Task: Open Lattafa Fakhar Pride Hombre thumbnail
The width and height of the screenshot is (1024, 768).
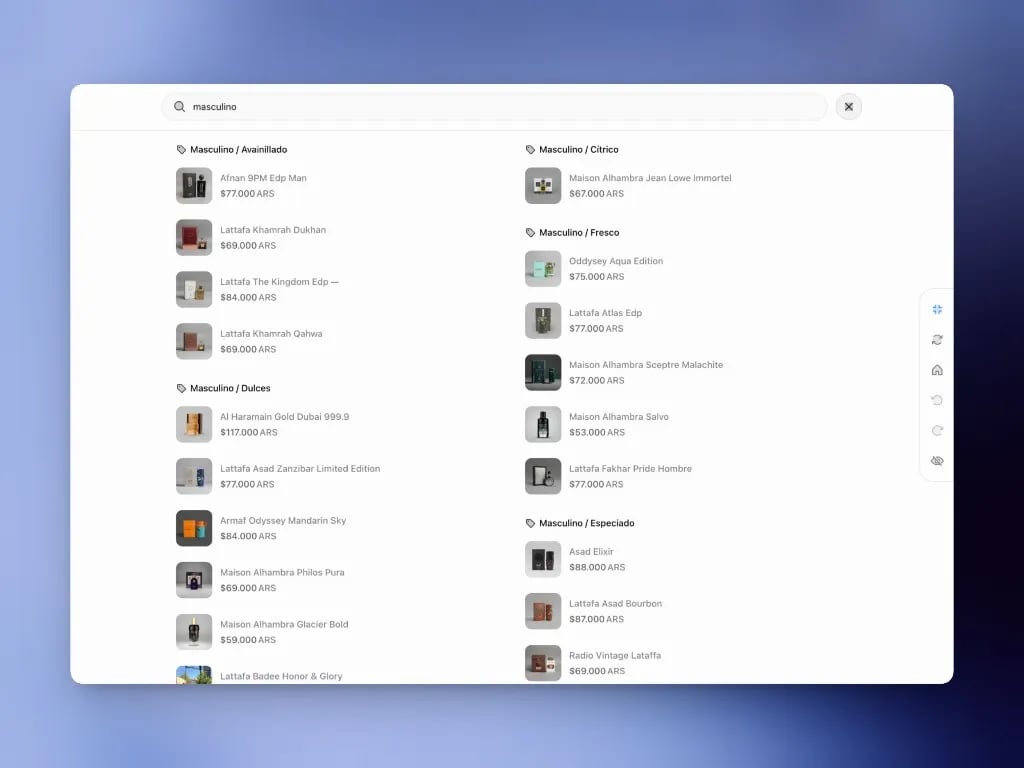Action: click(x=543, y=476)
